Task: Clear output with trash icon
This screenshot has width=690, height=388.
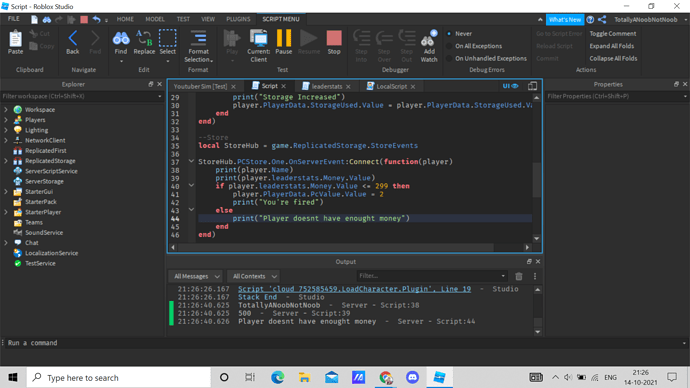Action: (x=519, y=276)
